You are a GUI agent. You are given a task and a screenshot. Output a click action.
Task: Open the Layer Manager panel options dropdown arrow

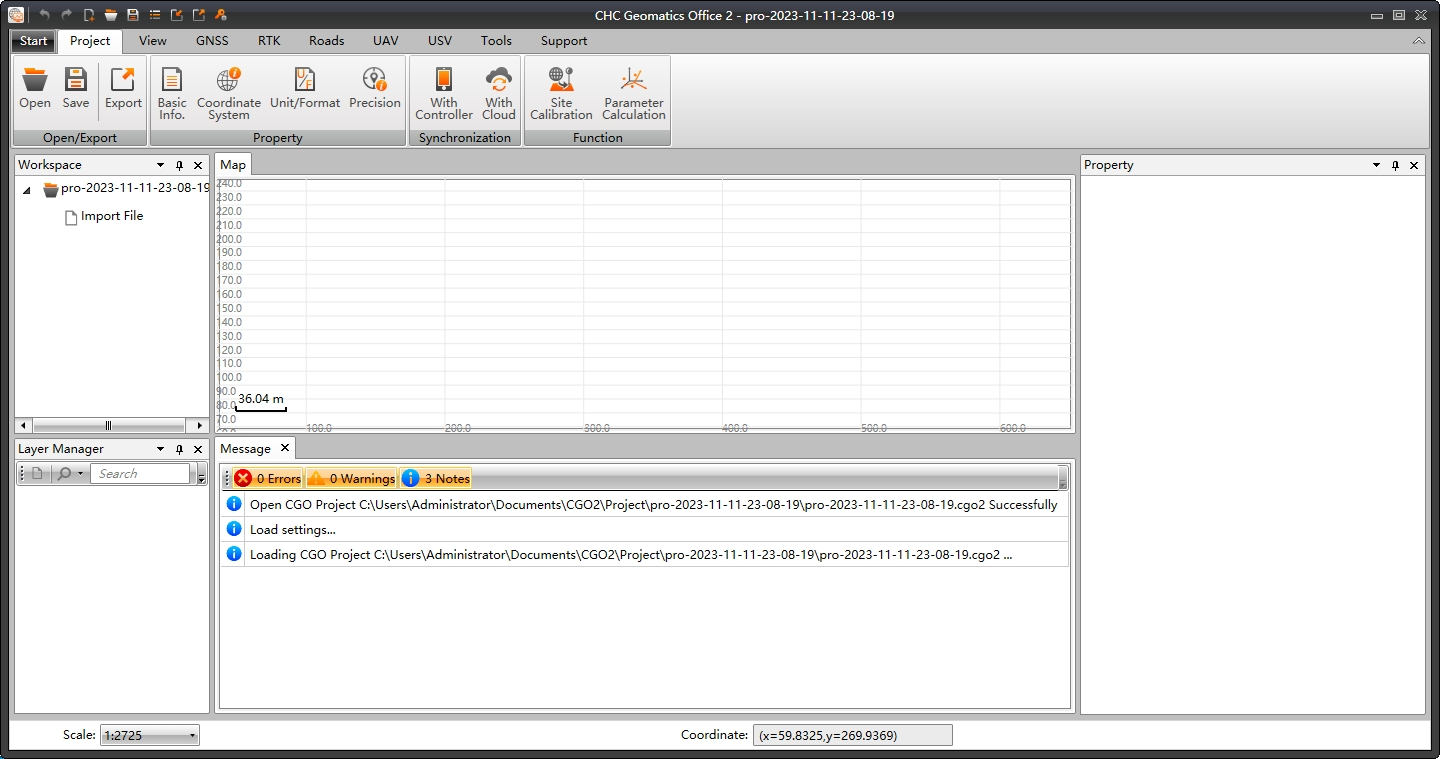[x=160, y=449]
